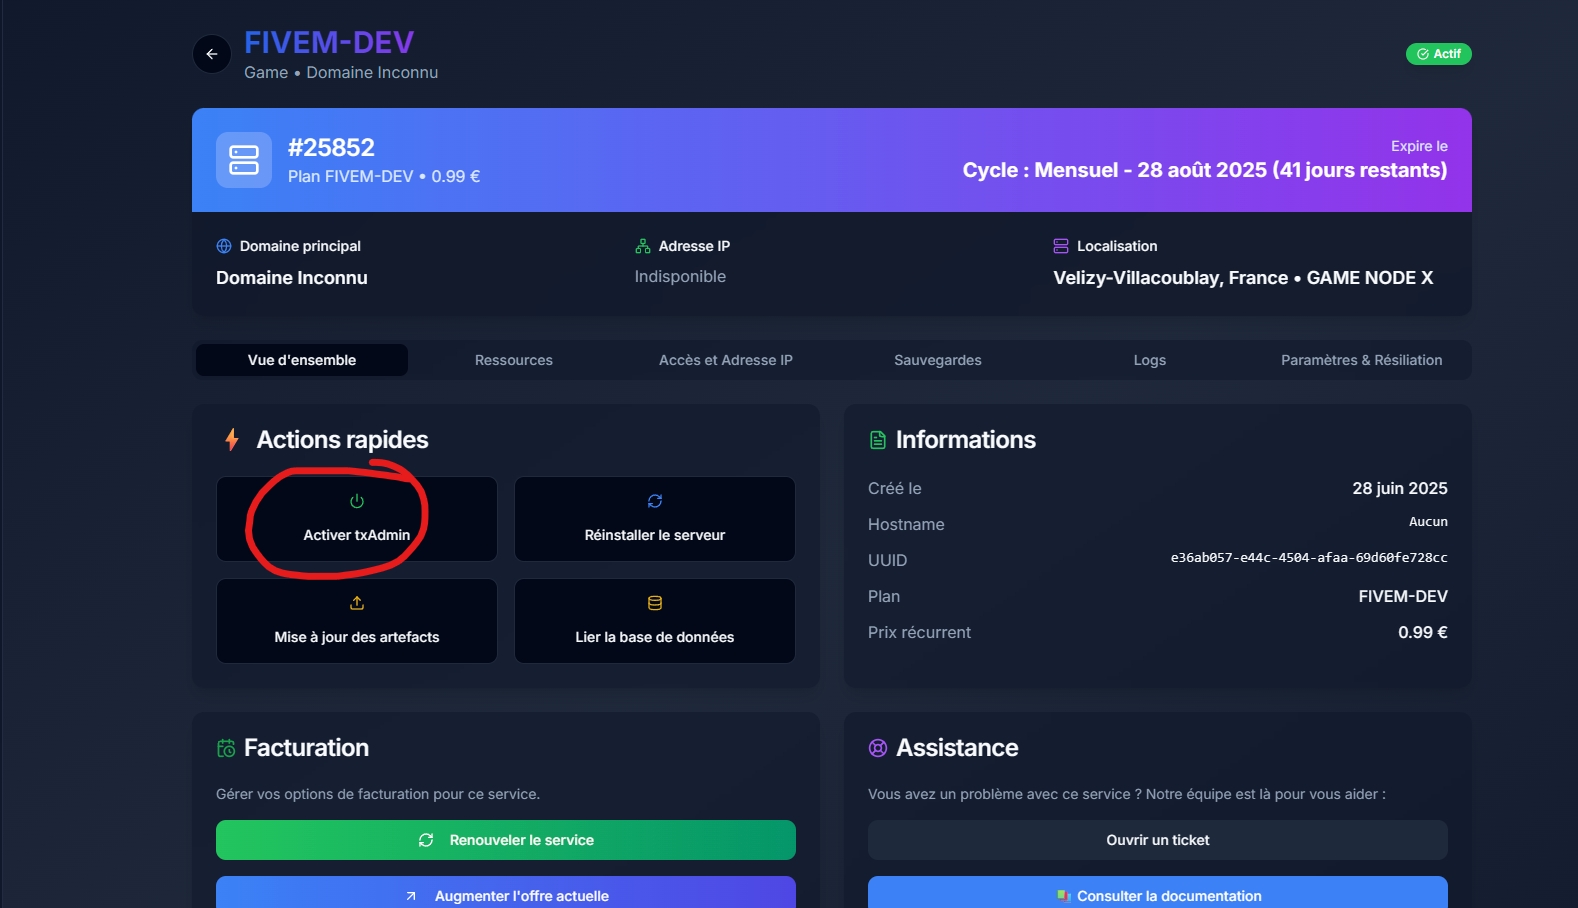Click Augmenter l'offre actuelle button
Viewport: 1578px width, 908px height.
point(506,894)
